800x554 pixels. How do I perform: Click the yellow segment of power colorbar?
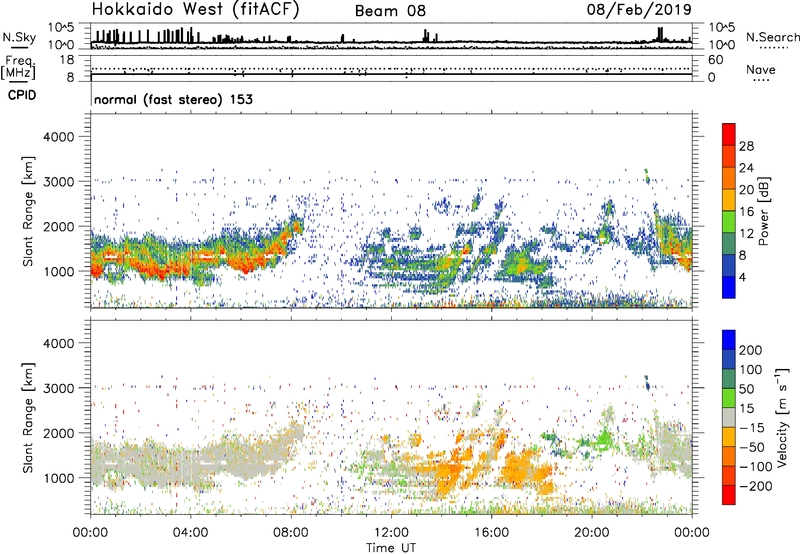tap(729, 200)
